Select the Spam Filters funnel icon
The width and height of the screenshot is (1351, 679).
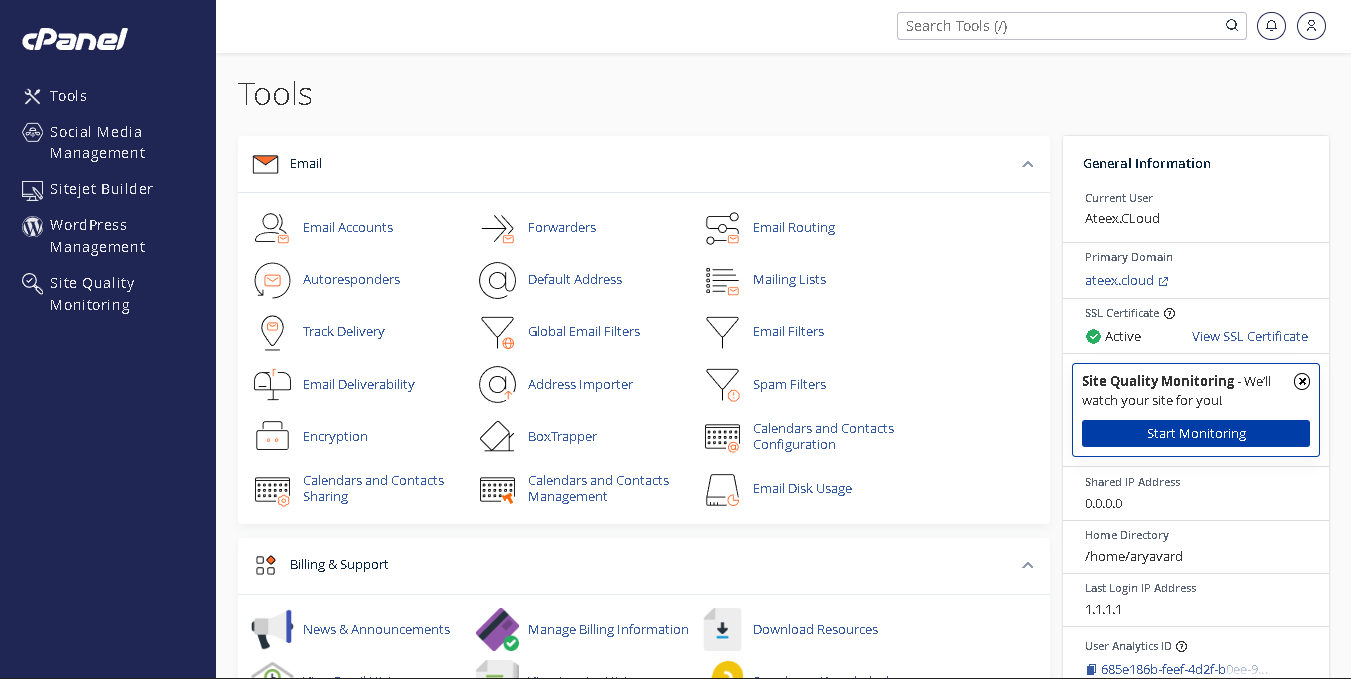722,385
